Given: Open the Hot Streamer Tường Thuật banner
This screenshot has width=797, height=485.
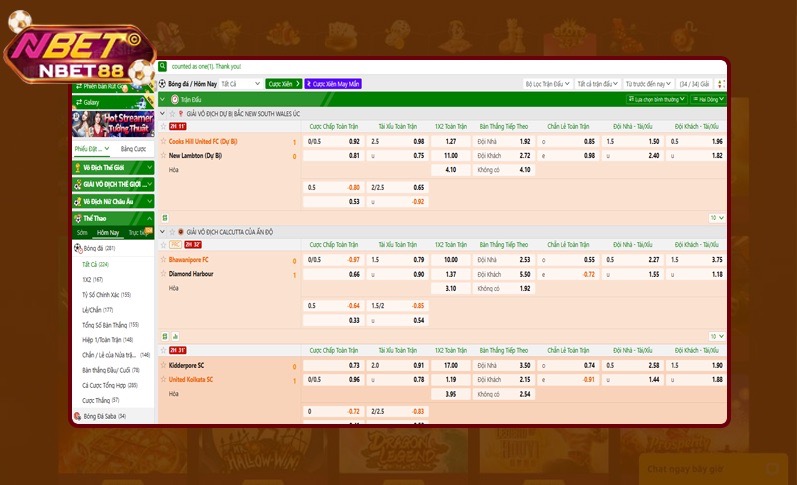Looking at the screenshot, I should coord(113,123).
